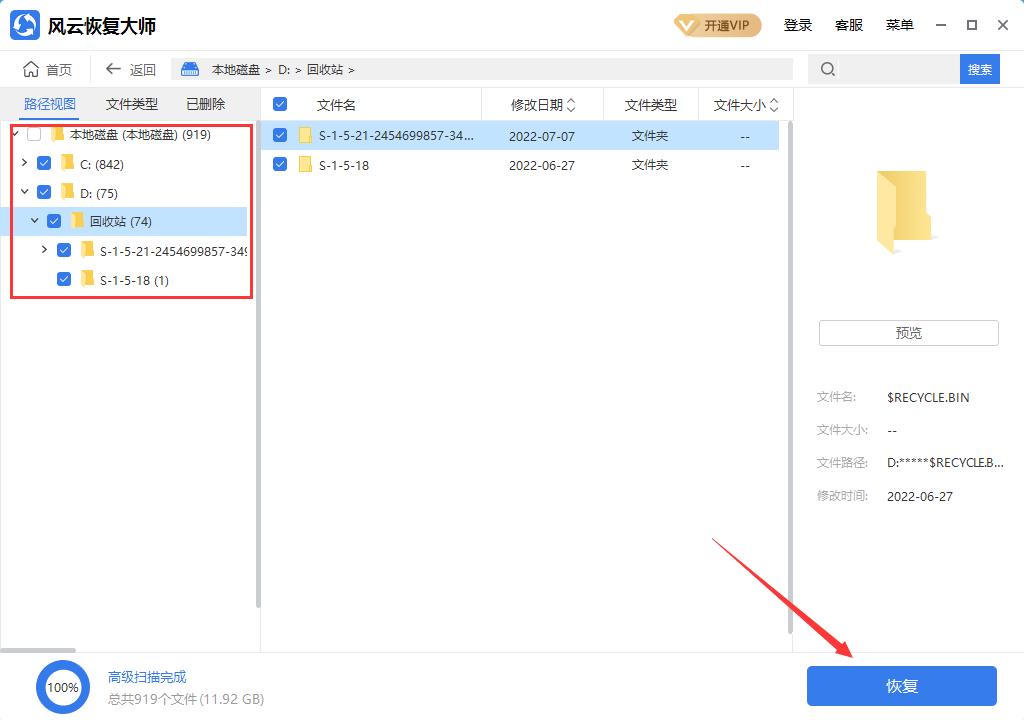Click the 客服 customer service option
Screen dimensions: 1024x720
pos(849,25)
